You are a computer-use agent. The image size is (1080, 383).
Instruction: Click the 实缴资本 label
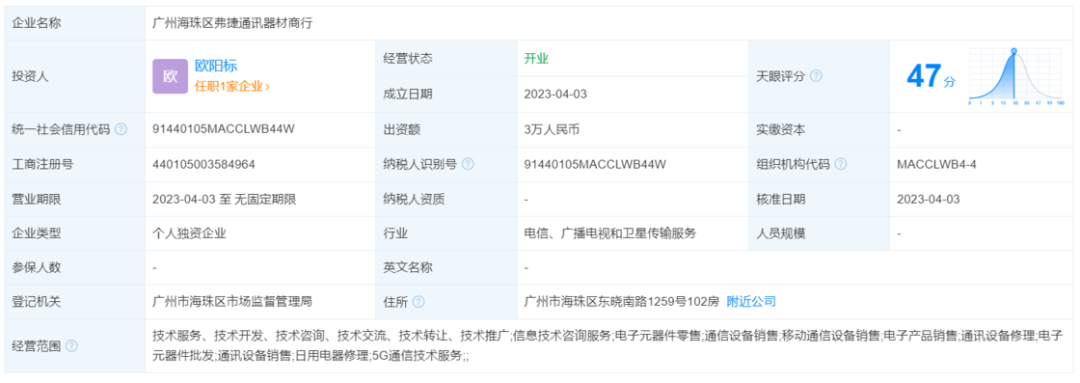[x=780, y=130]
